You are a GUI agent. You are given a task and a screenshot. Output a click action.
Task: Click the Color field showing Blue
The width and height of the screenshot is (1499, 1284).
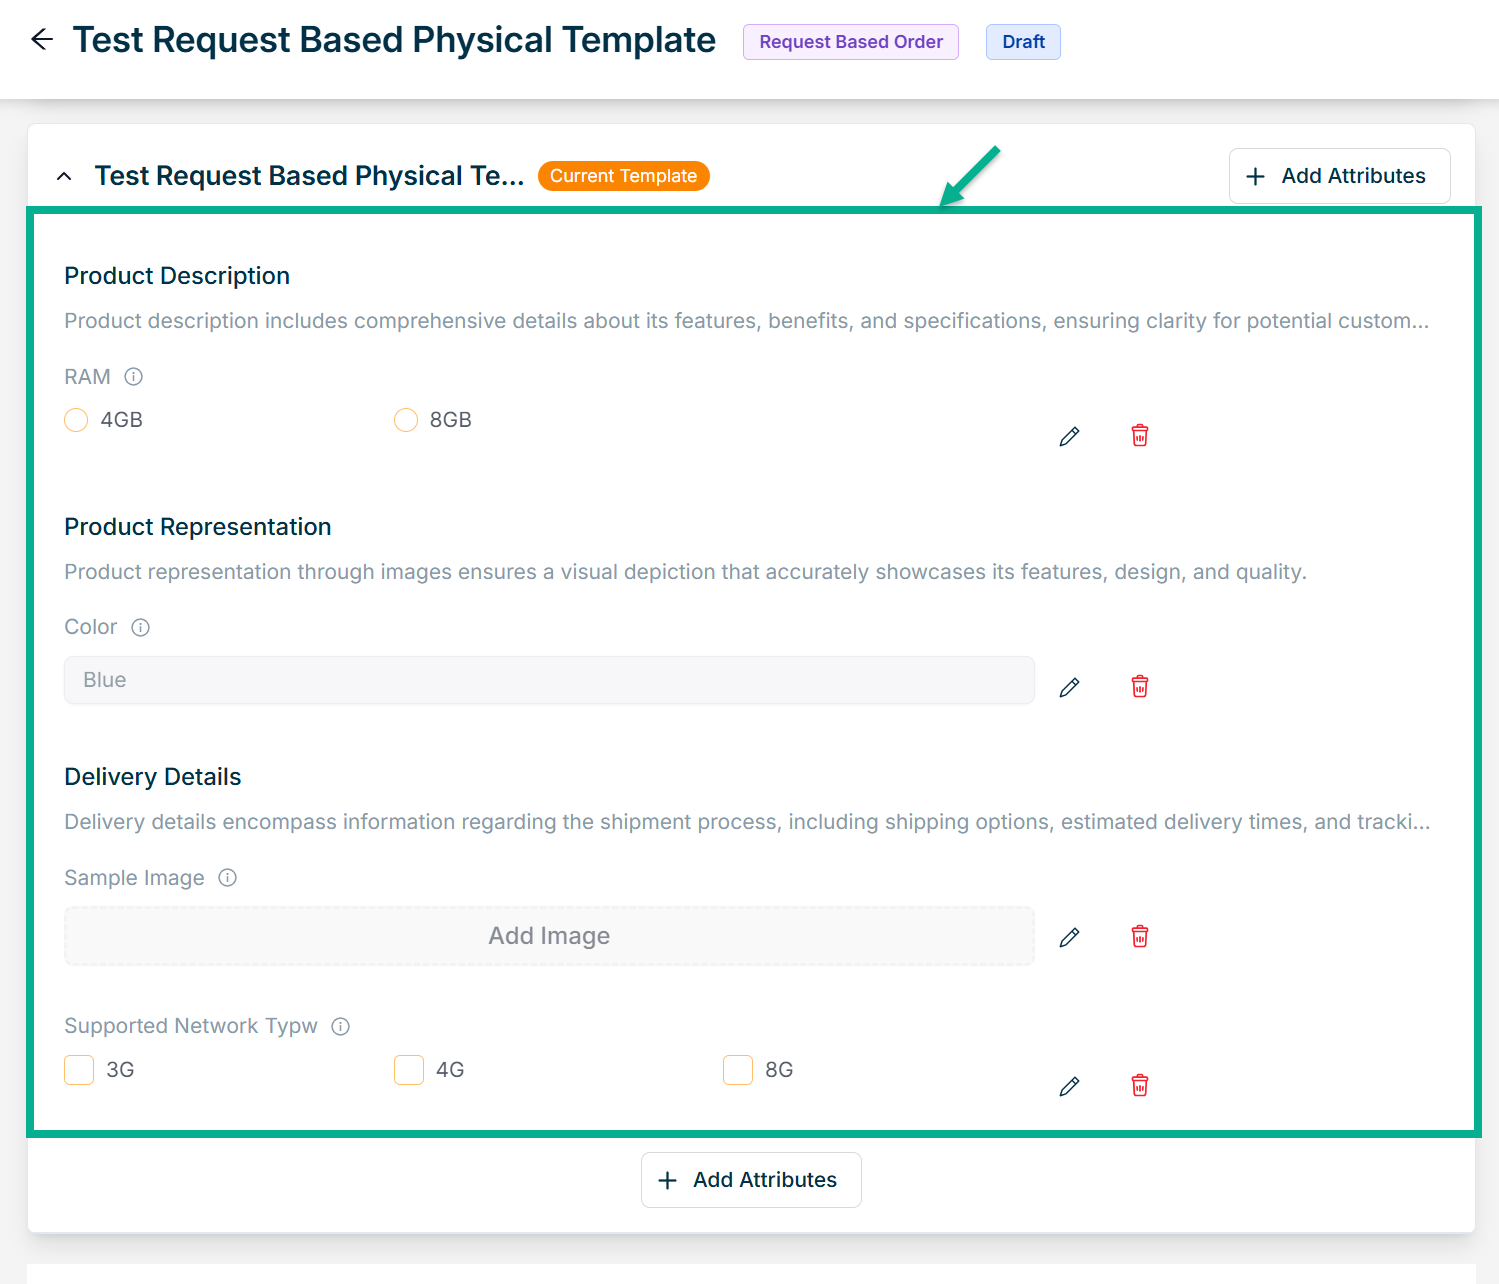click(549, 680)
